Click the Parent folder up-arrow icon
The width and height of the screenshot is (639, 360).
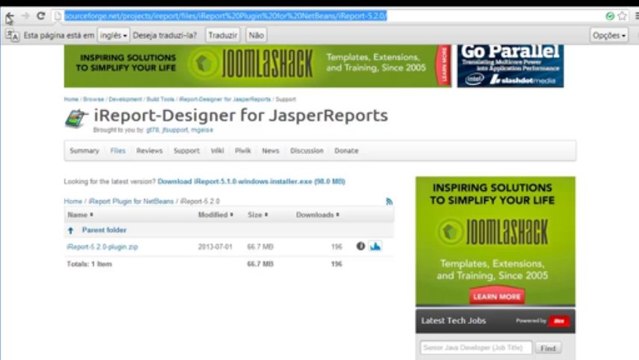[x=71, y=230]
